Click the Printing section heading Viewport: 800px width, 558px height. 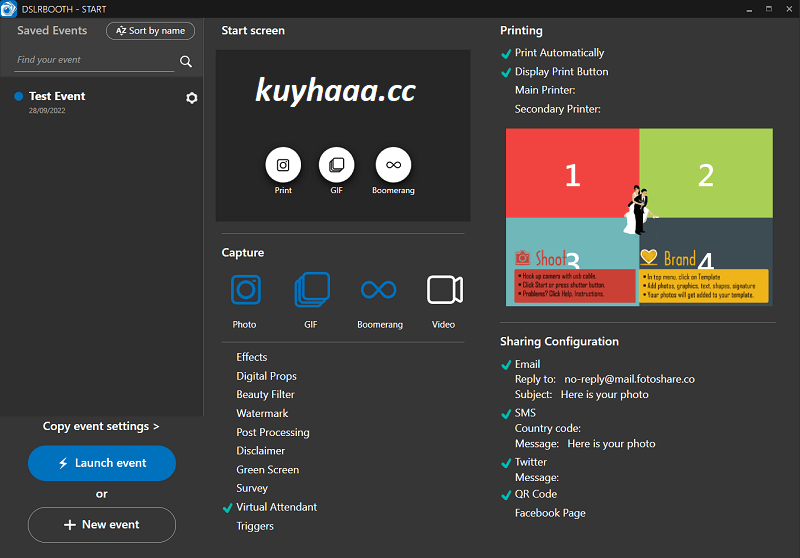click(521, 31)
